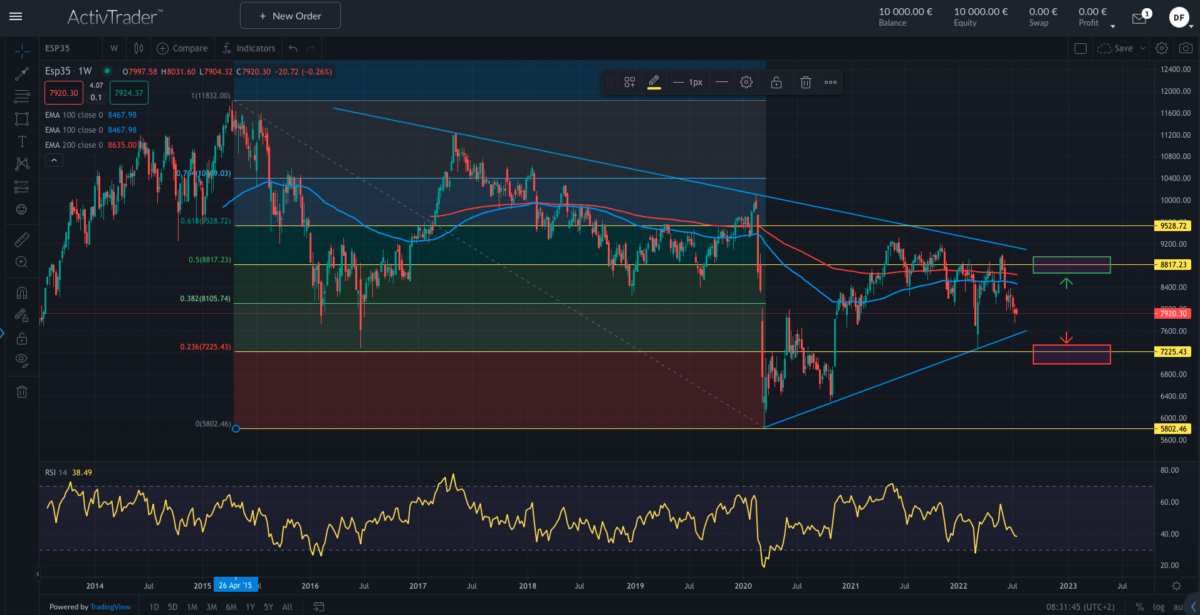Change line color using the pencil swatch
The height and width of the screenshot is (615, 1200).
pyautogui.click(x=654, y=82)
